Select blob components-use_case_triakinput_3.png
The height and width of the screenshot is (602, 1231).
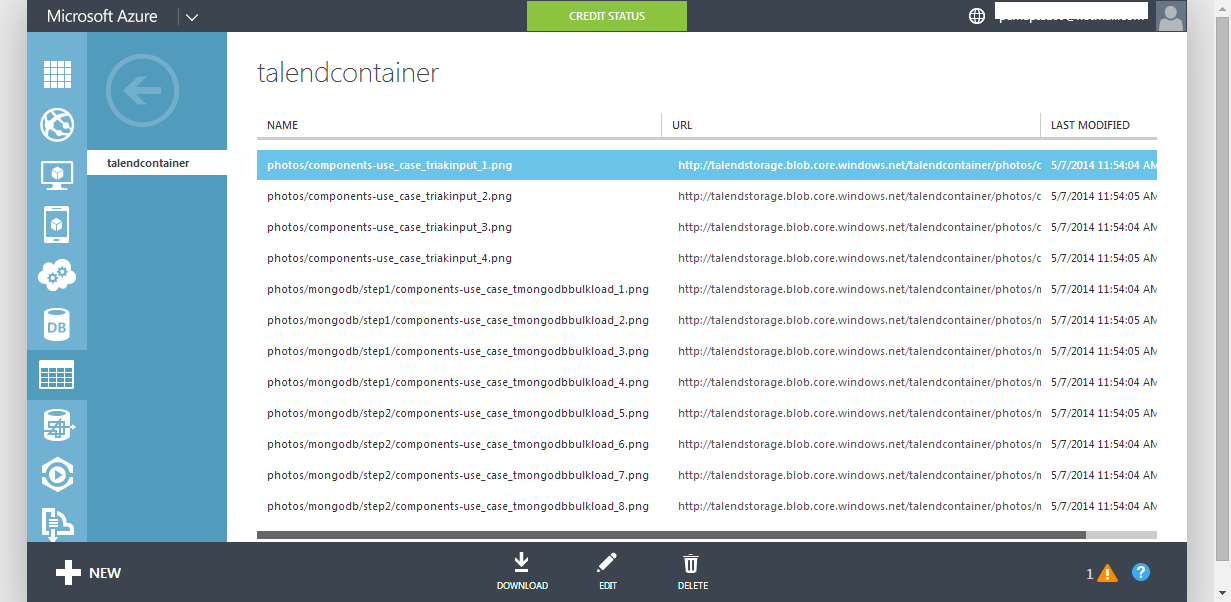point(389,227)
